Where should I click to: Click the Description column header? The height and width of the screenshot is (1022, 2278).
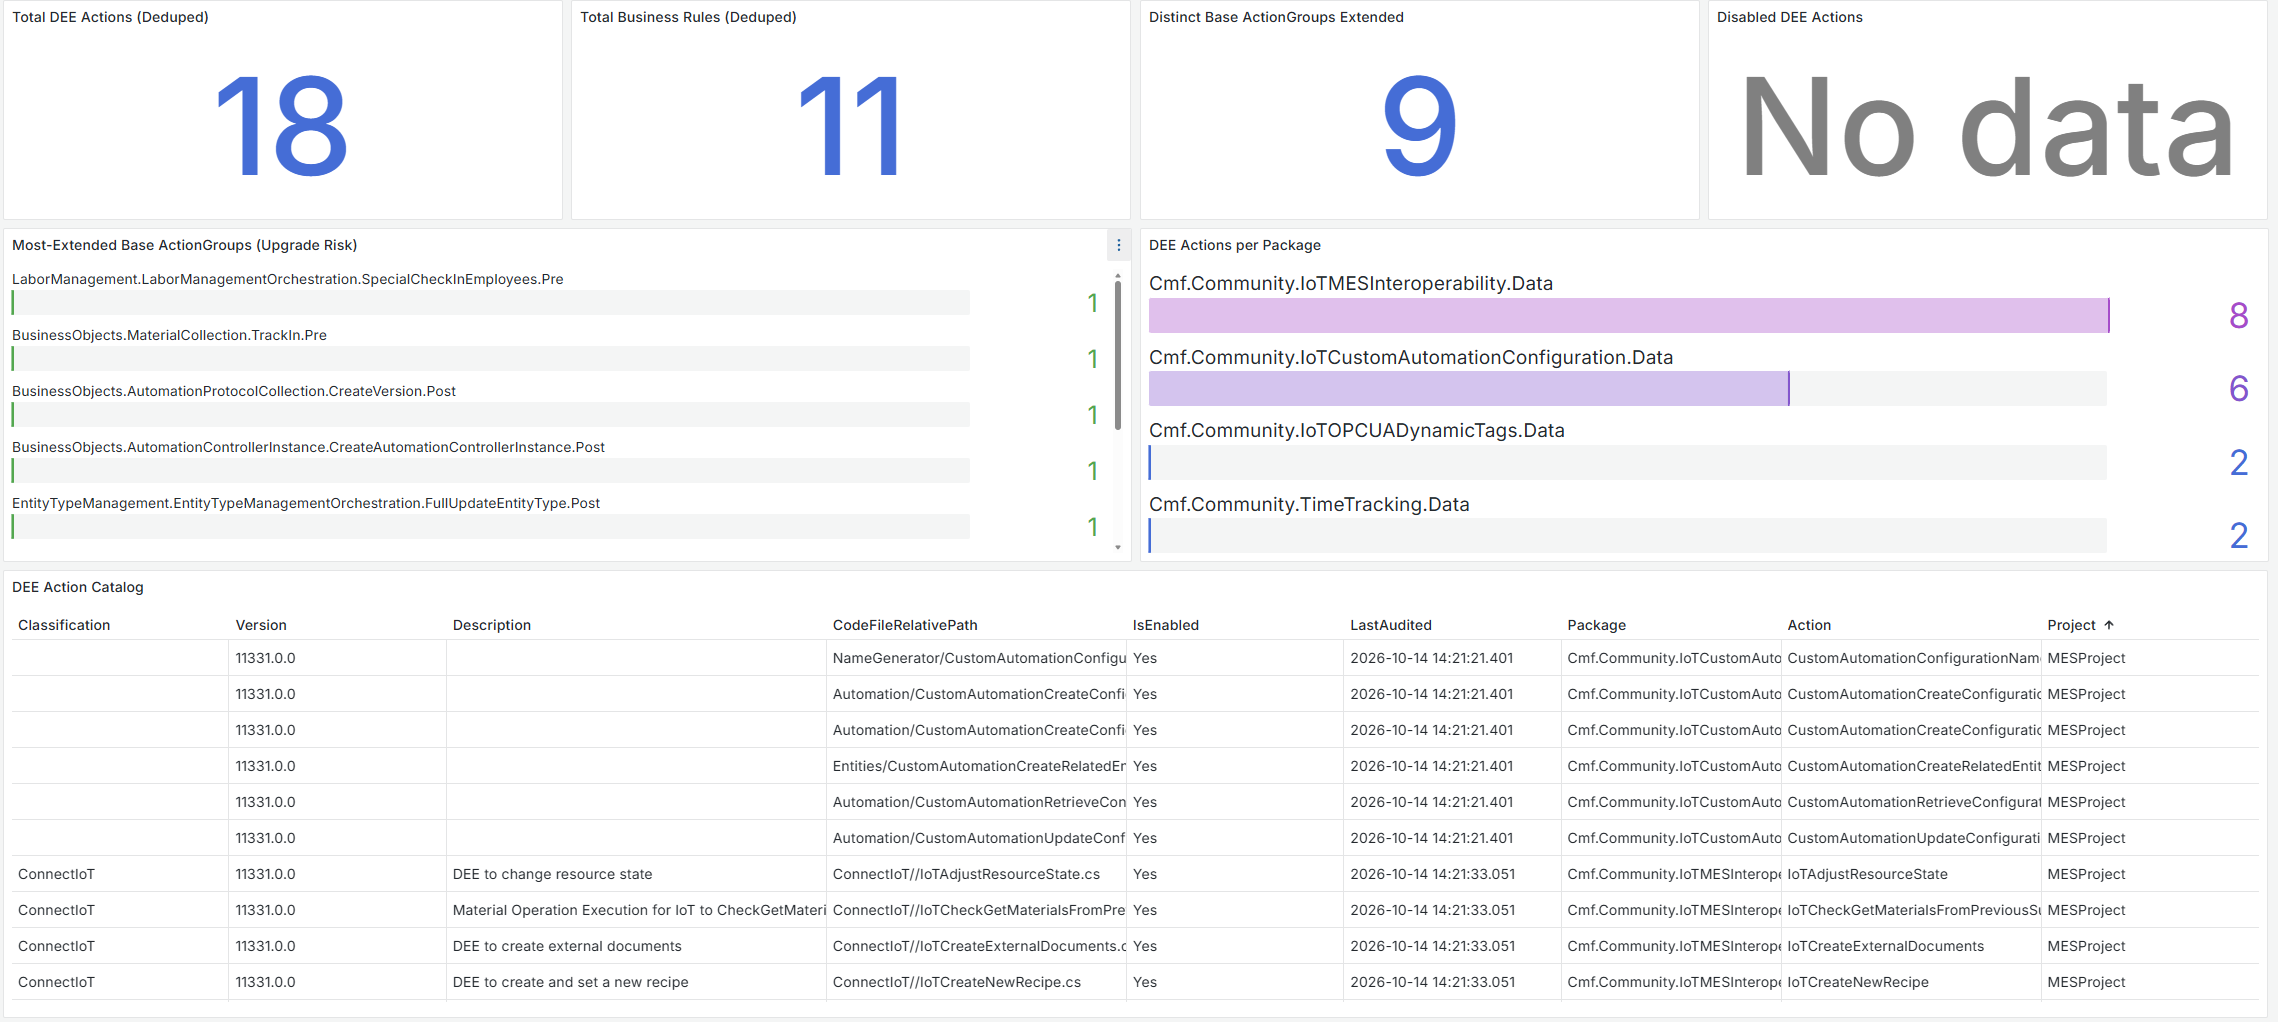(x=492, y=625)
